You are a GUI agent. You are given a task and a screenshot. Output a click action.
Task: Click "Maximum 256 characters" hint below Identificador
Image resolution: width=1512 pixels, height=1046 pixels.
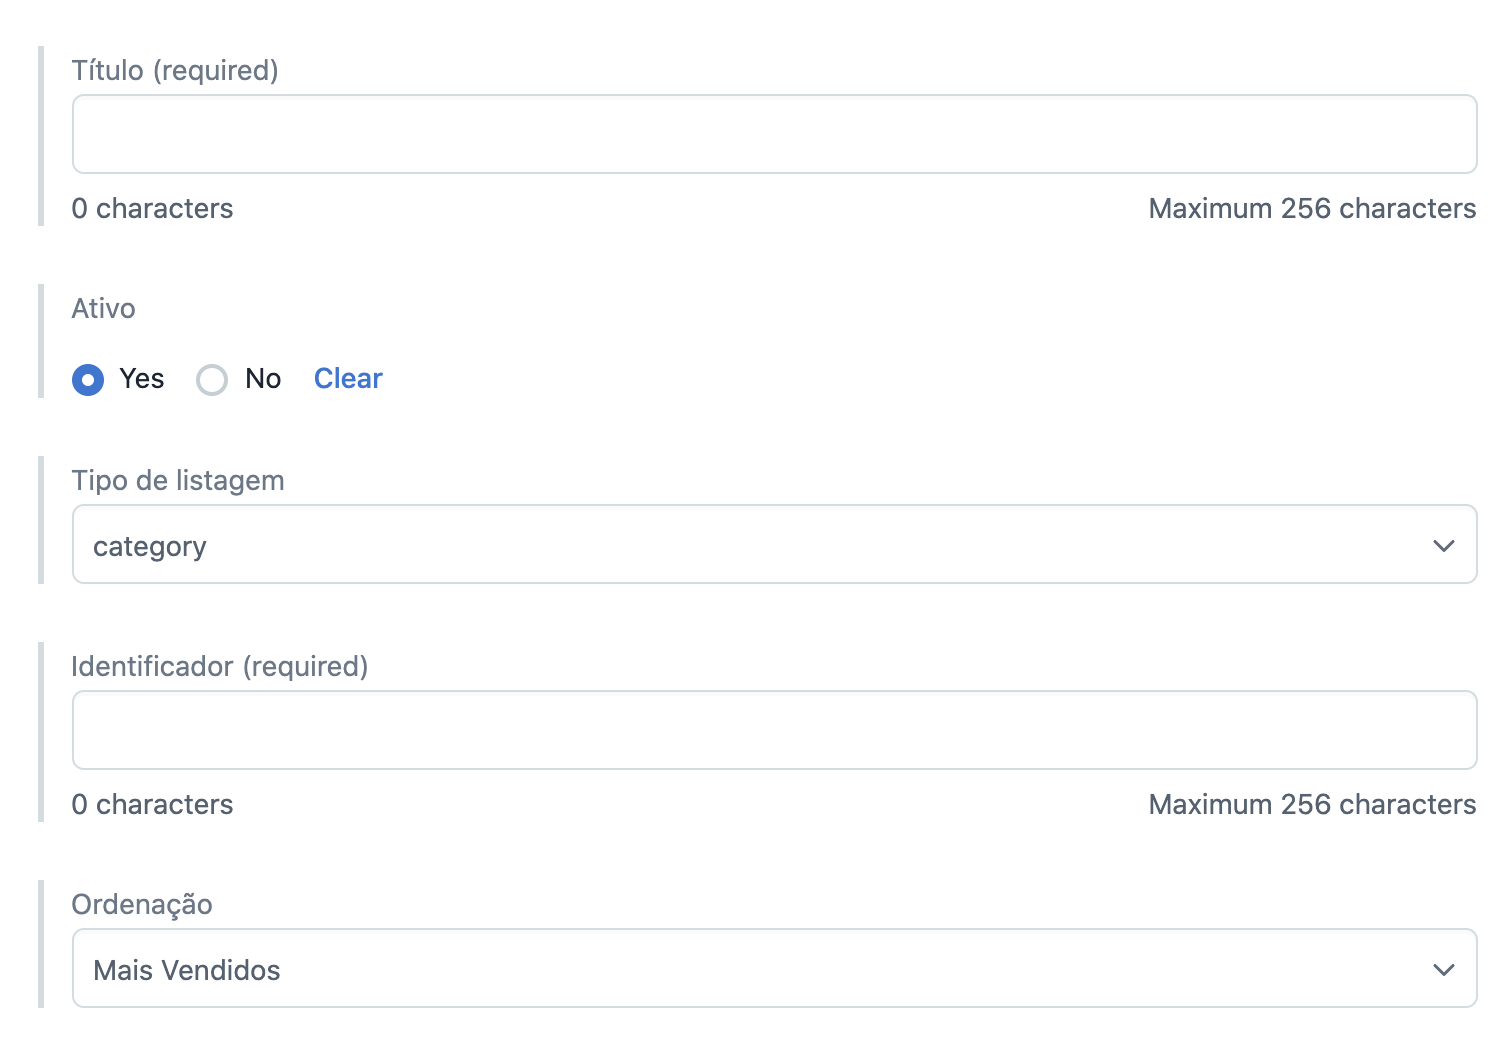(x=1312, y=805)
